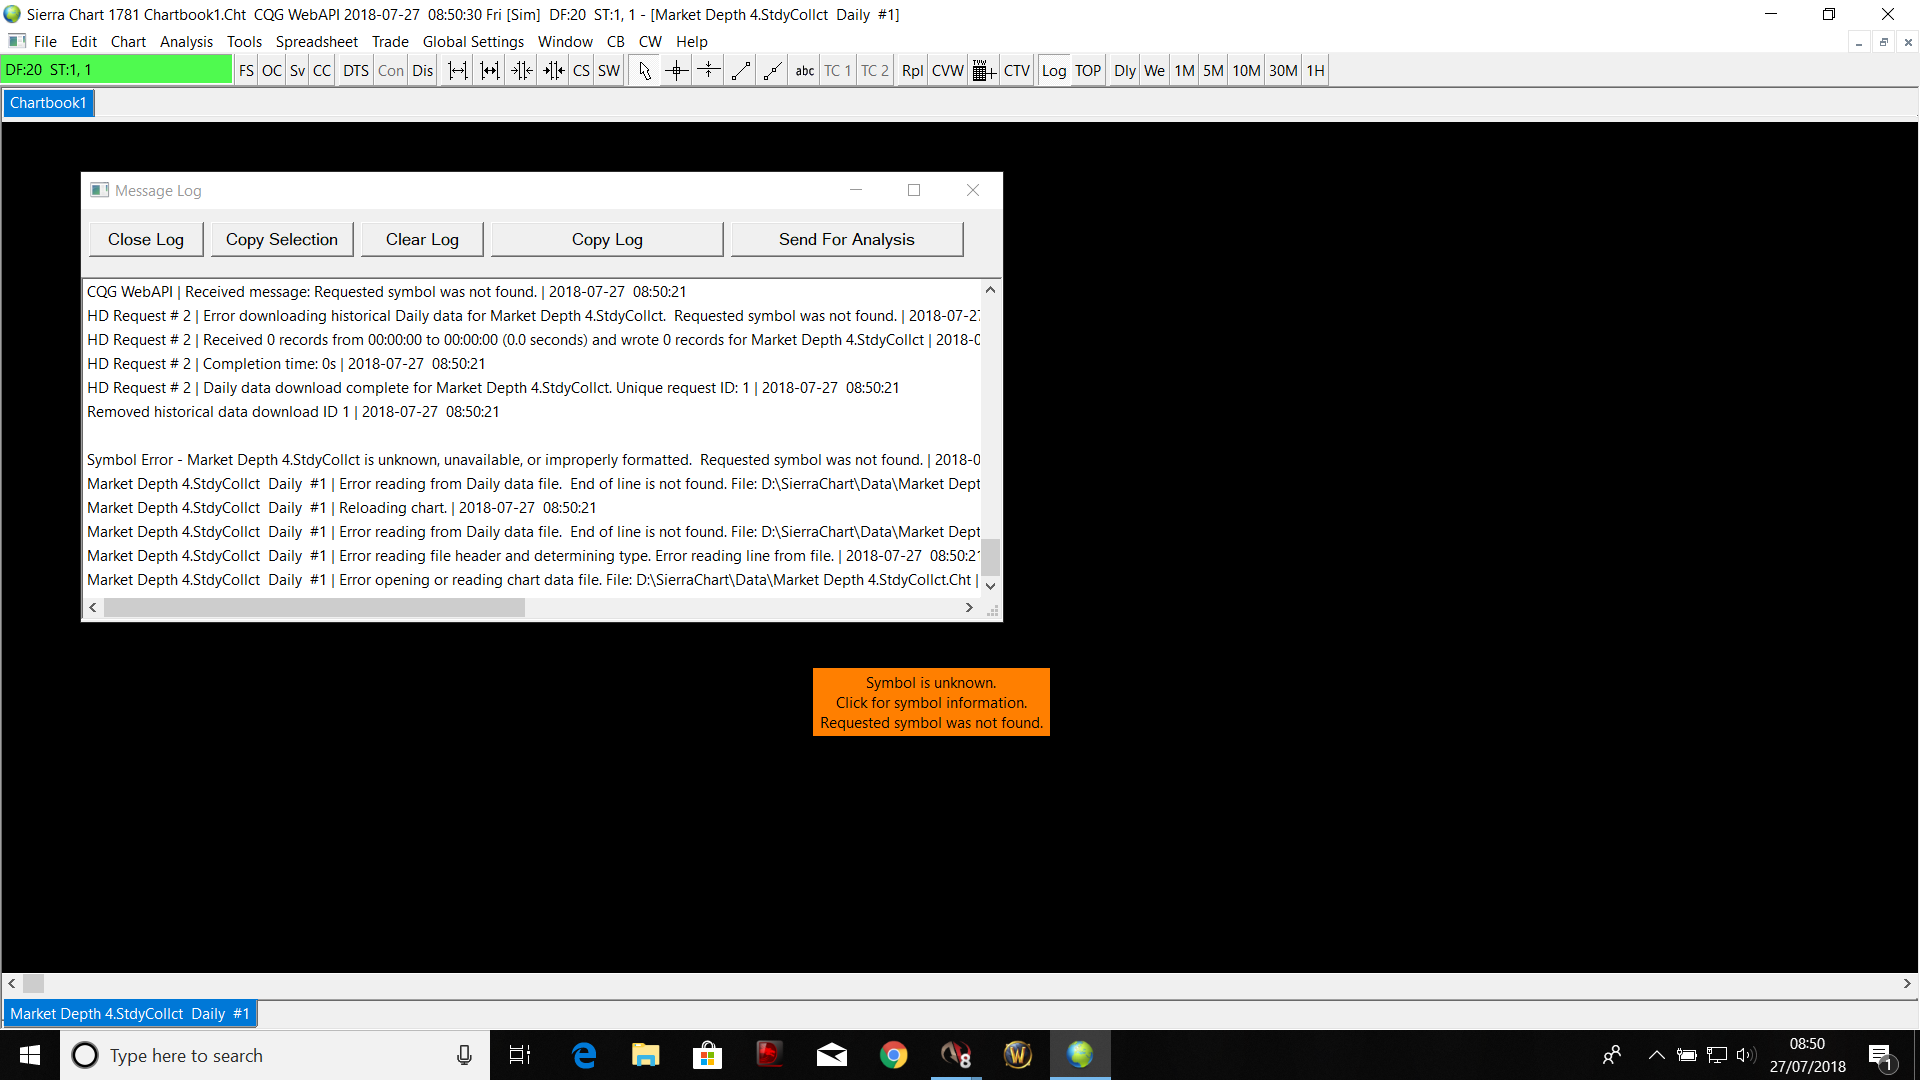Click the expand bar spacing icon
1920x1080 pixels.
click(457, 71)
